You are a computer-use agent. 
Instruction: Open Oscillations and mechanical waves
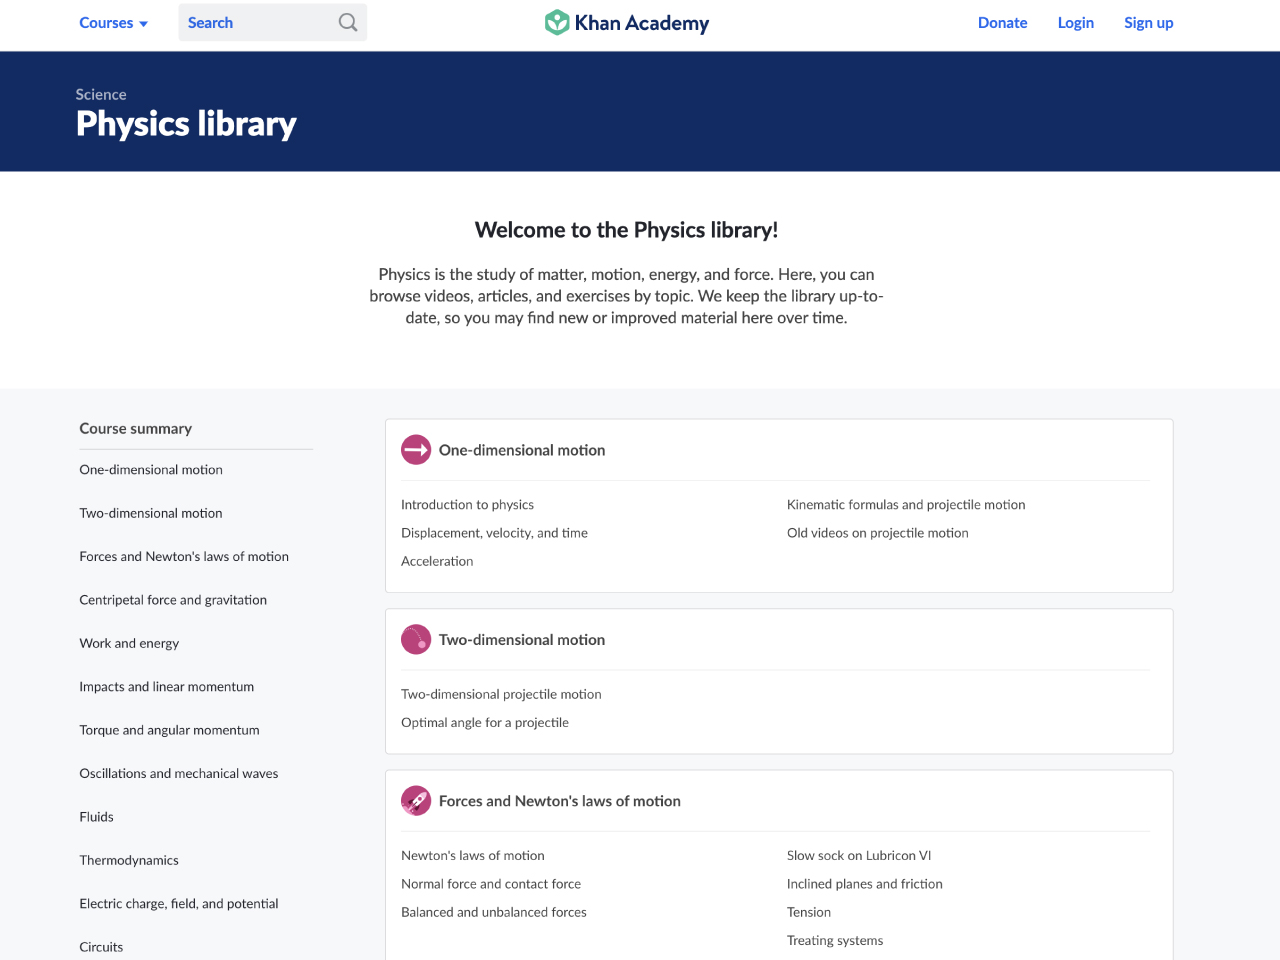179,773
